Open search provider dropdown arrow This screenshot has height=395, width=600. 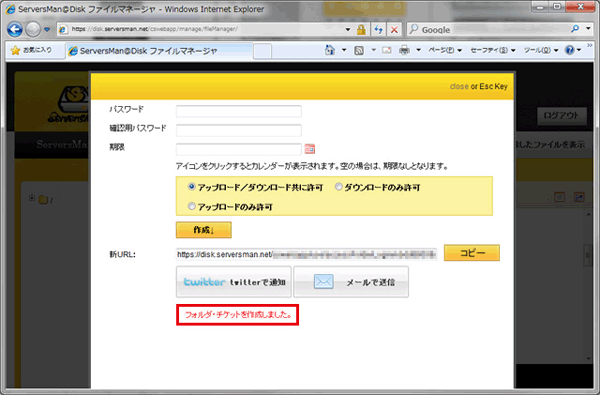[588, 28]
